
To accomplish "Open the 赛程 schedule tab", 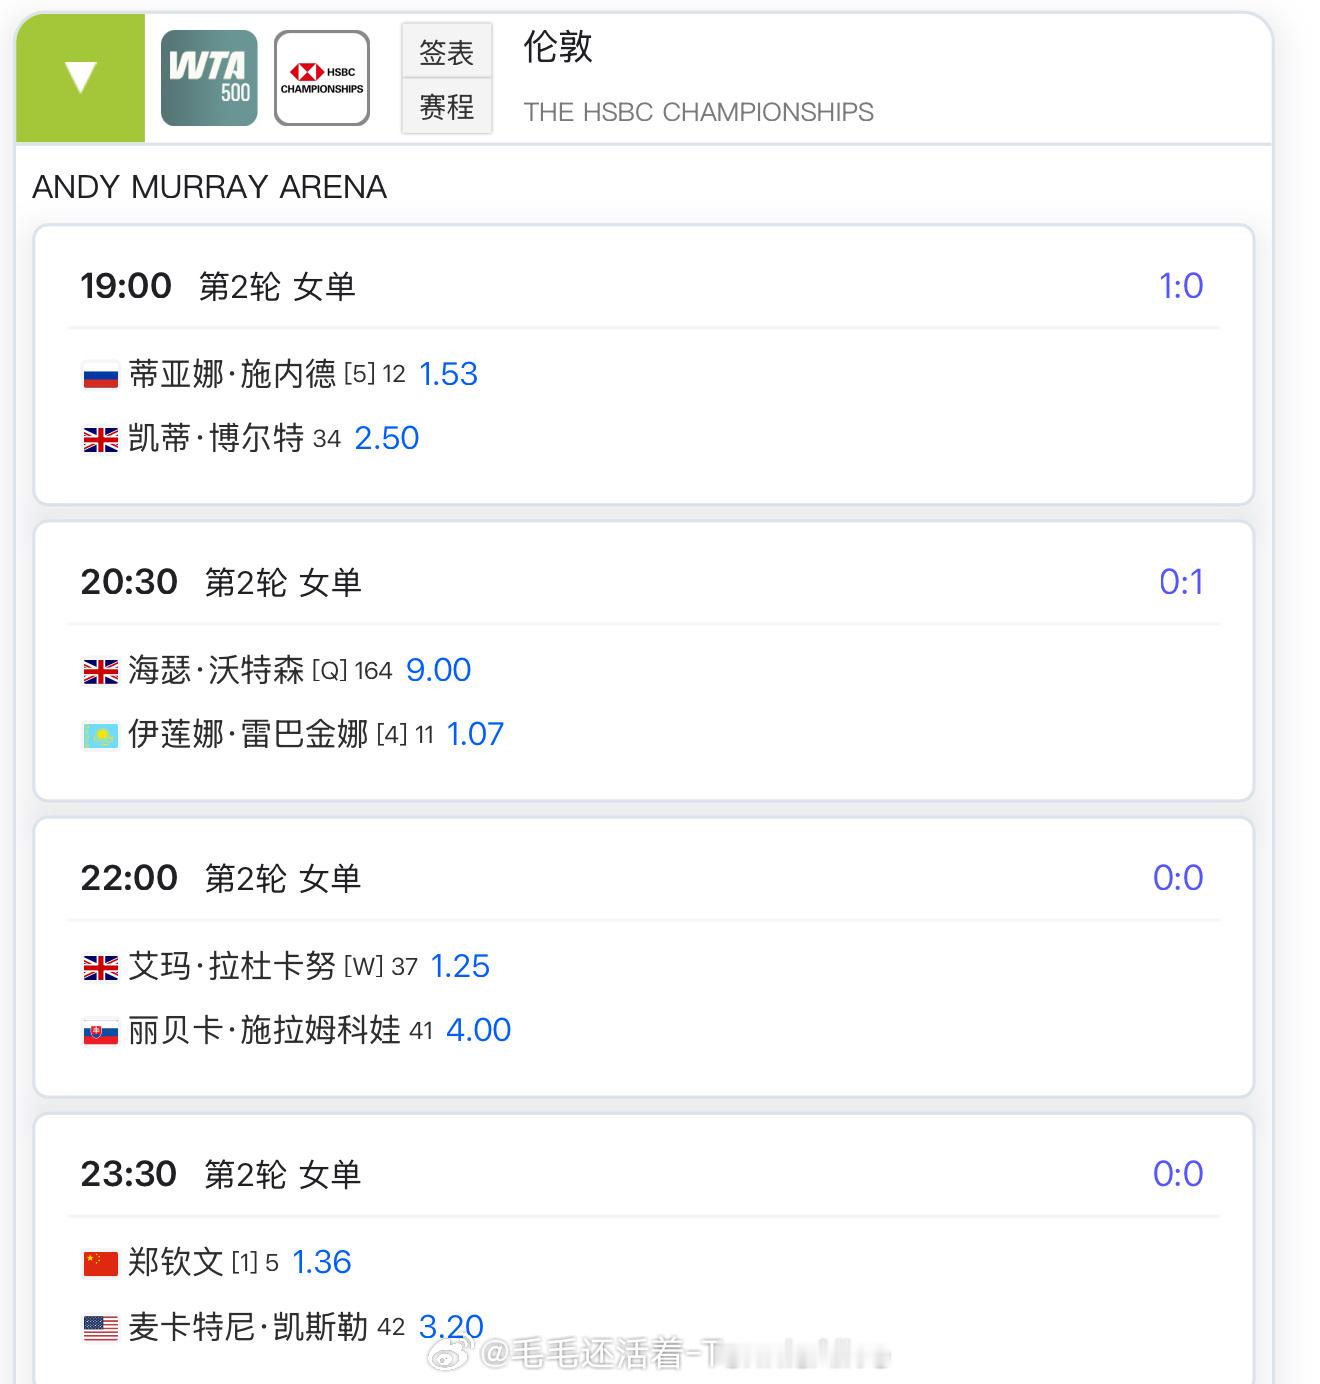I will coord(447,106).
